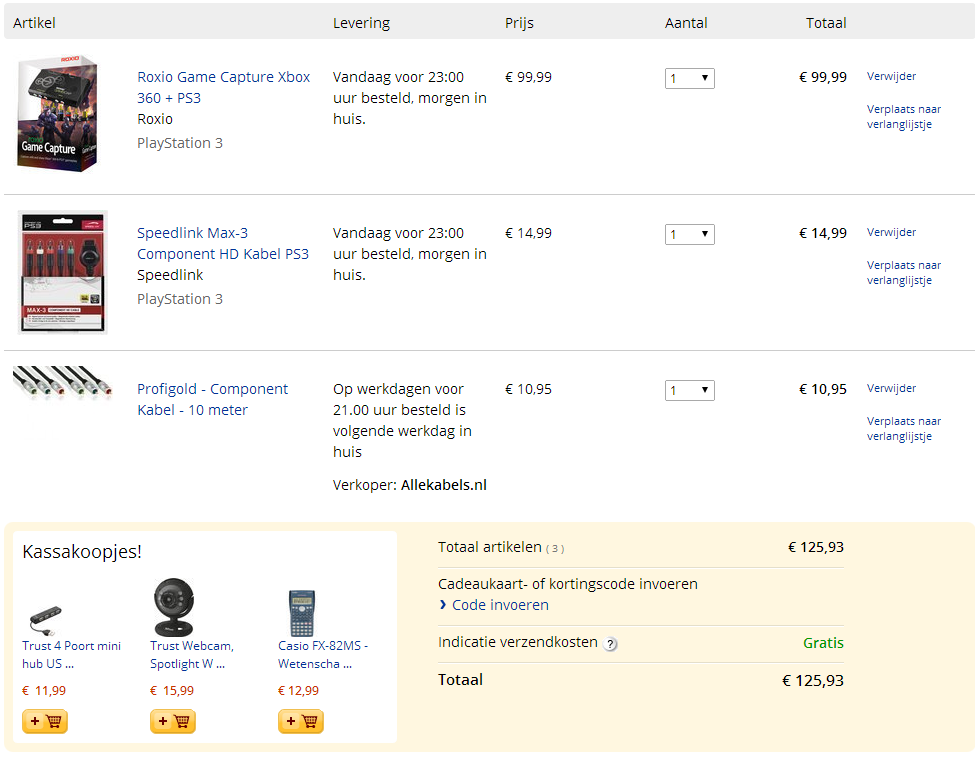This screenshot has height=757, width=975.
Task: Remove Profigold cable via Verwijder
Action: tap(891, 388)
